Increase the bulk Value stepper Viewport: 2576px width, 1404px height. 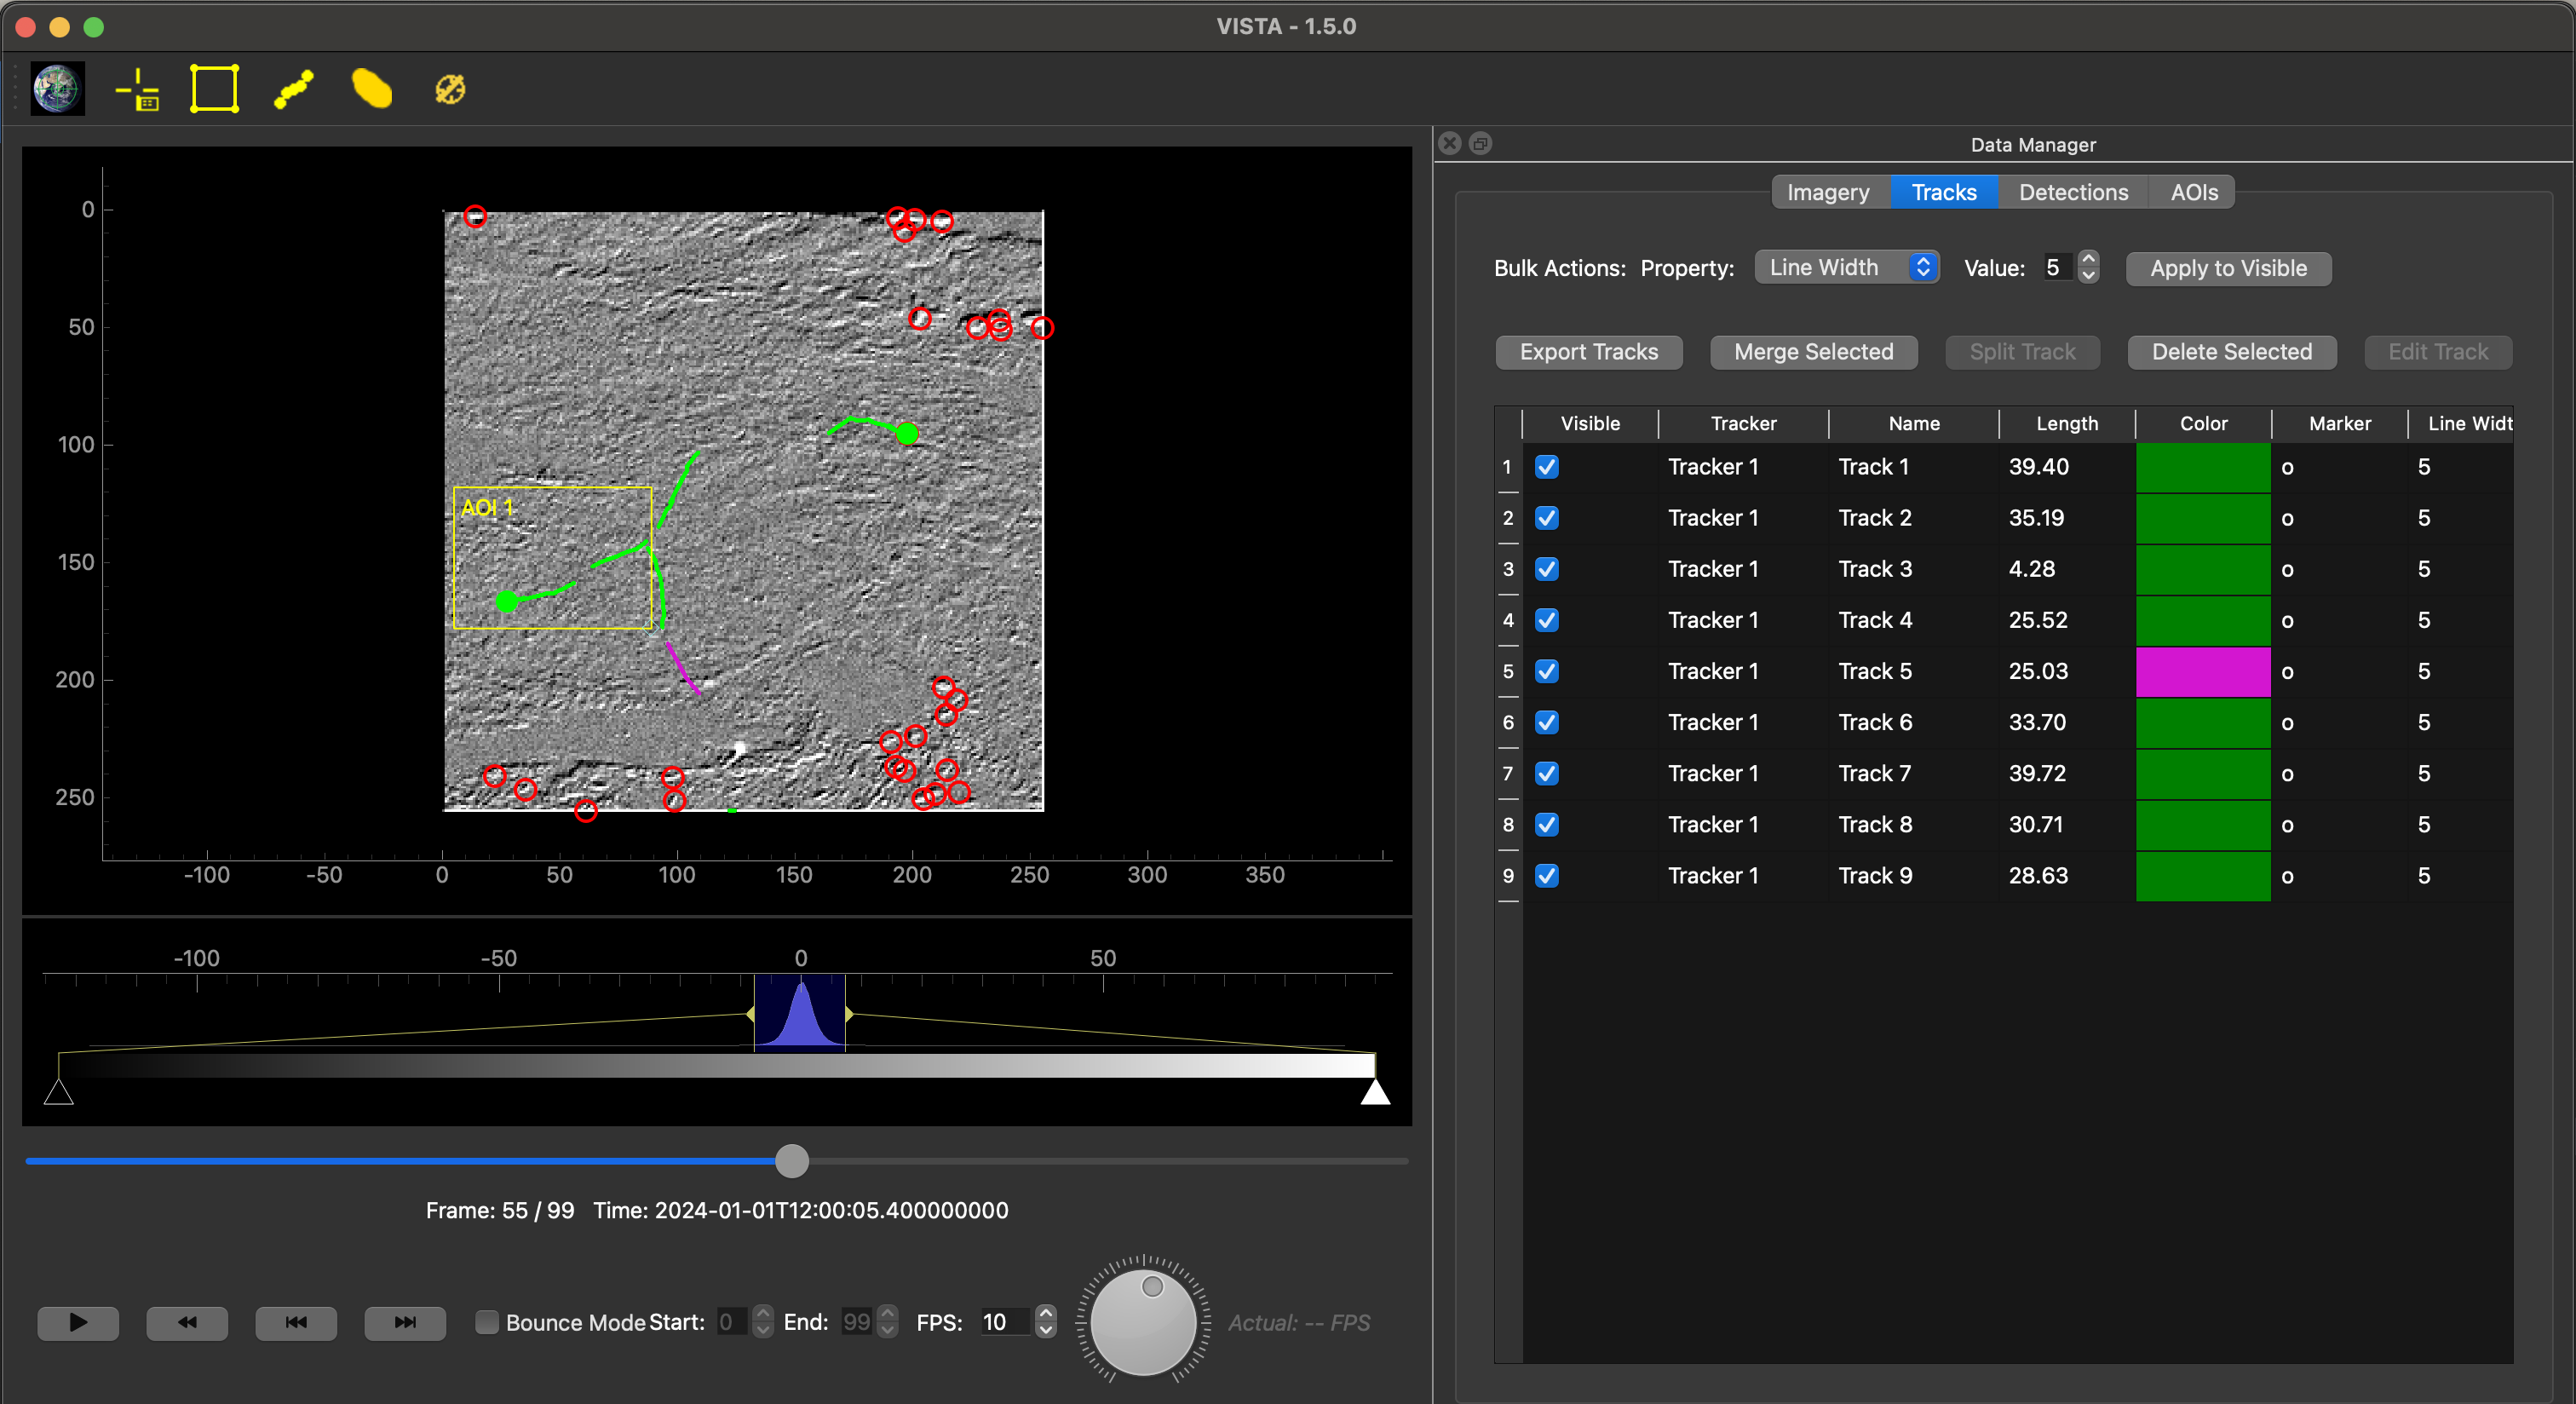[2088, 259]
